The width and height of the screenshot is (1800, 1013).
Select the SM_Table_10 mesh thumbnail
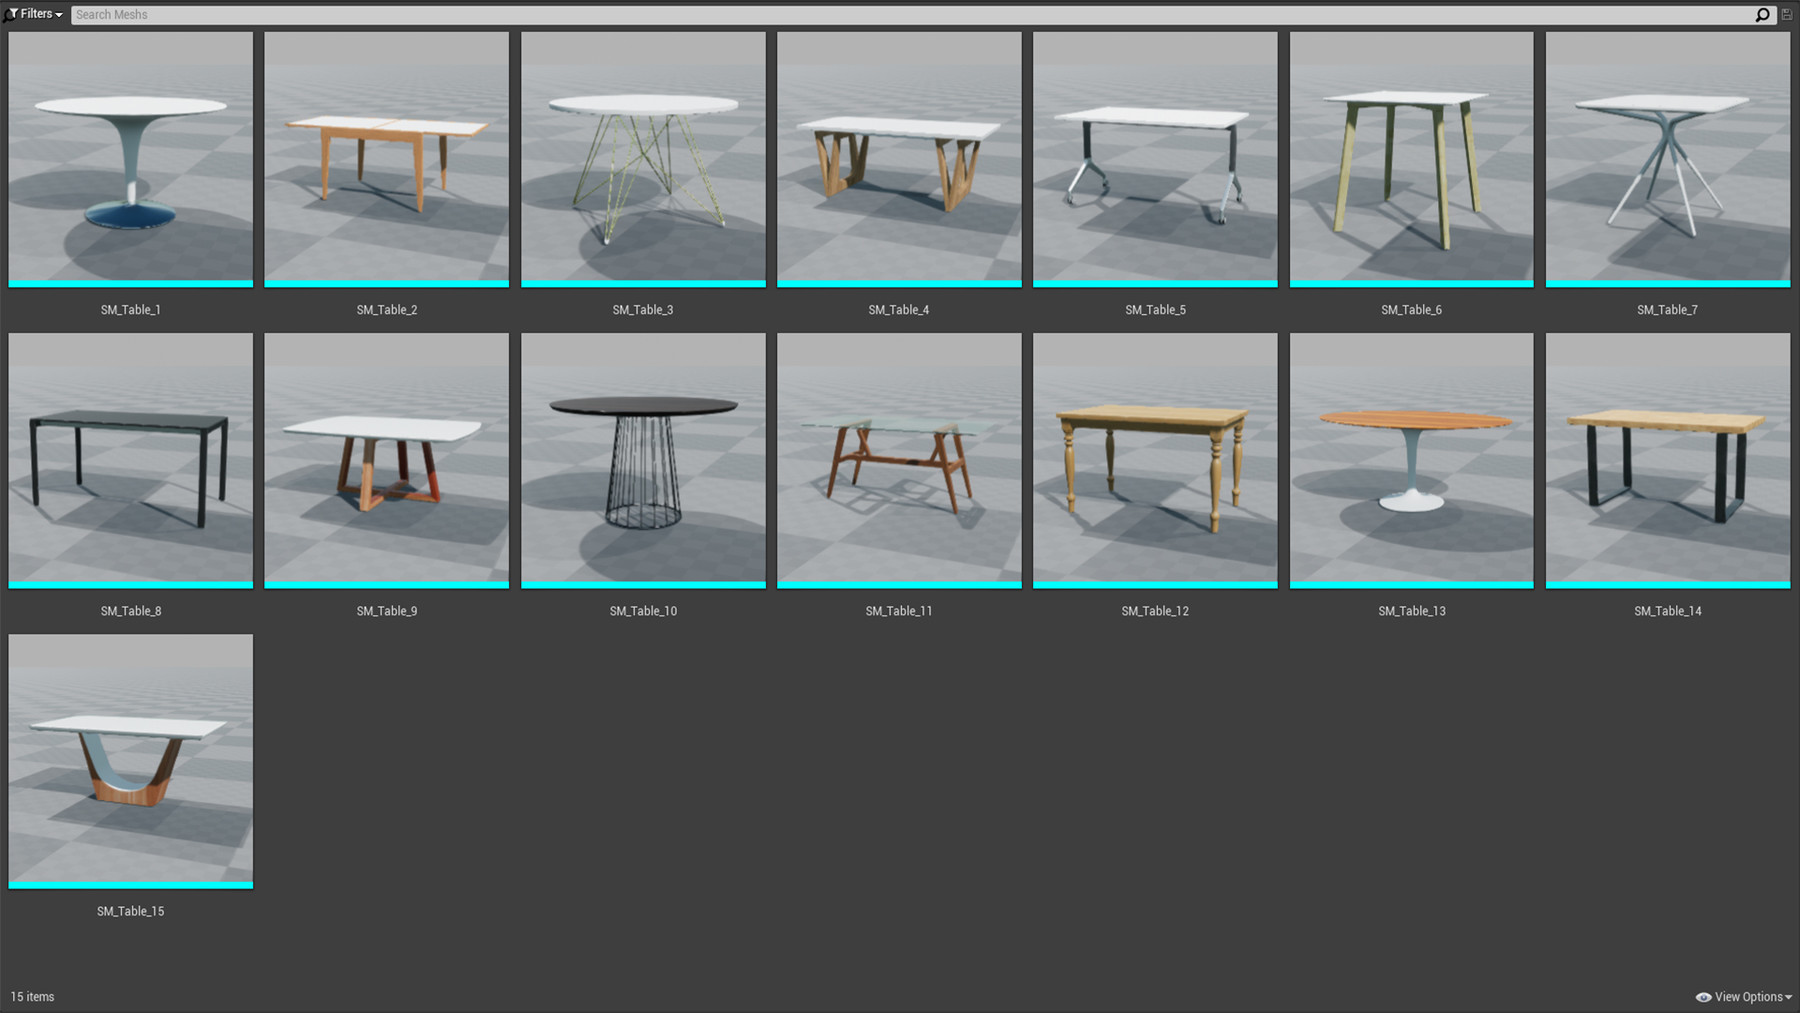pyautogui.click(x=643, y=461)
